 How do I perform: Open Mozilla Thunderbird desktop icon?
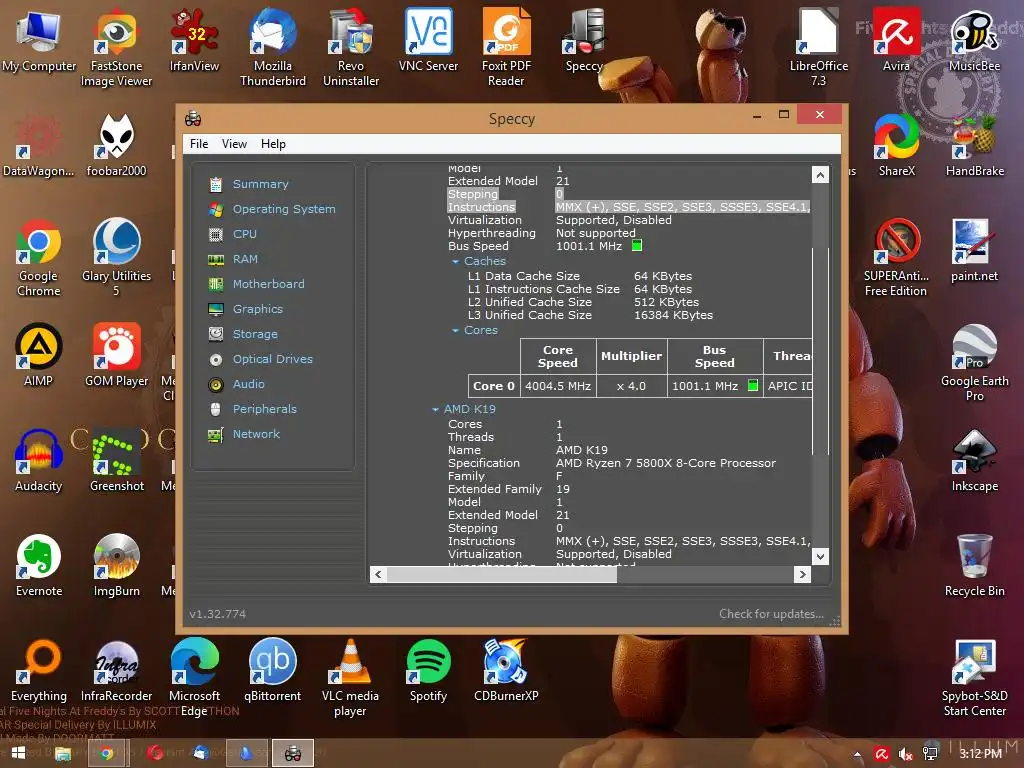[272, 47]
